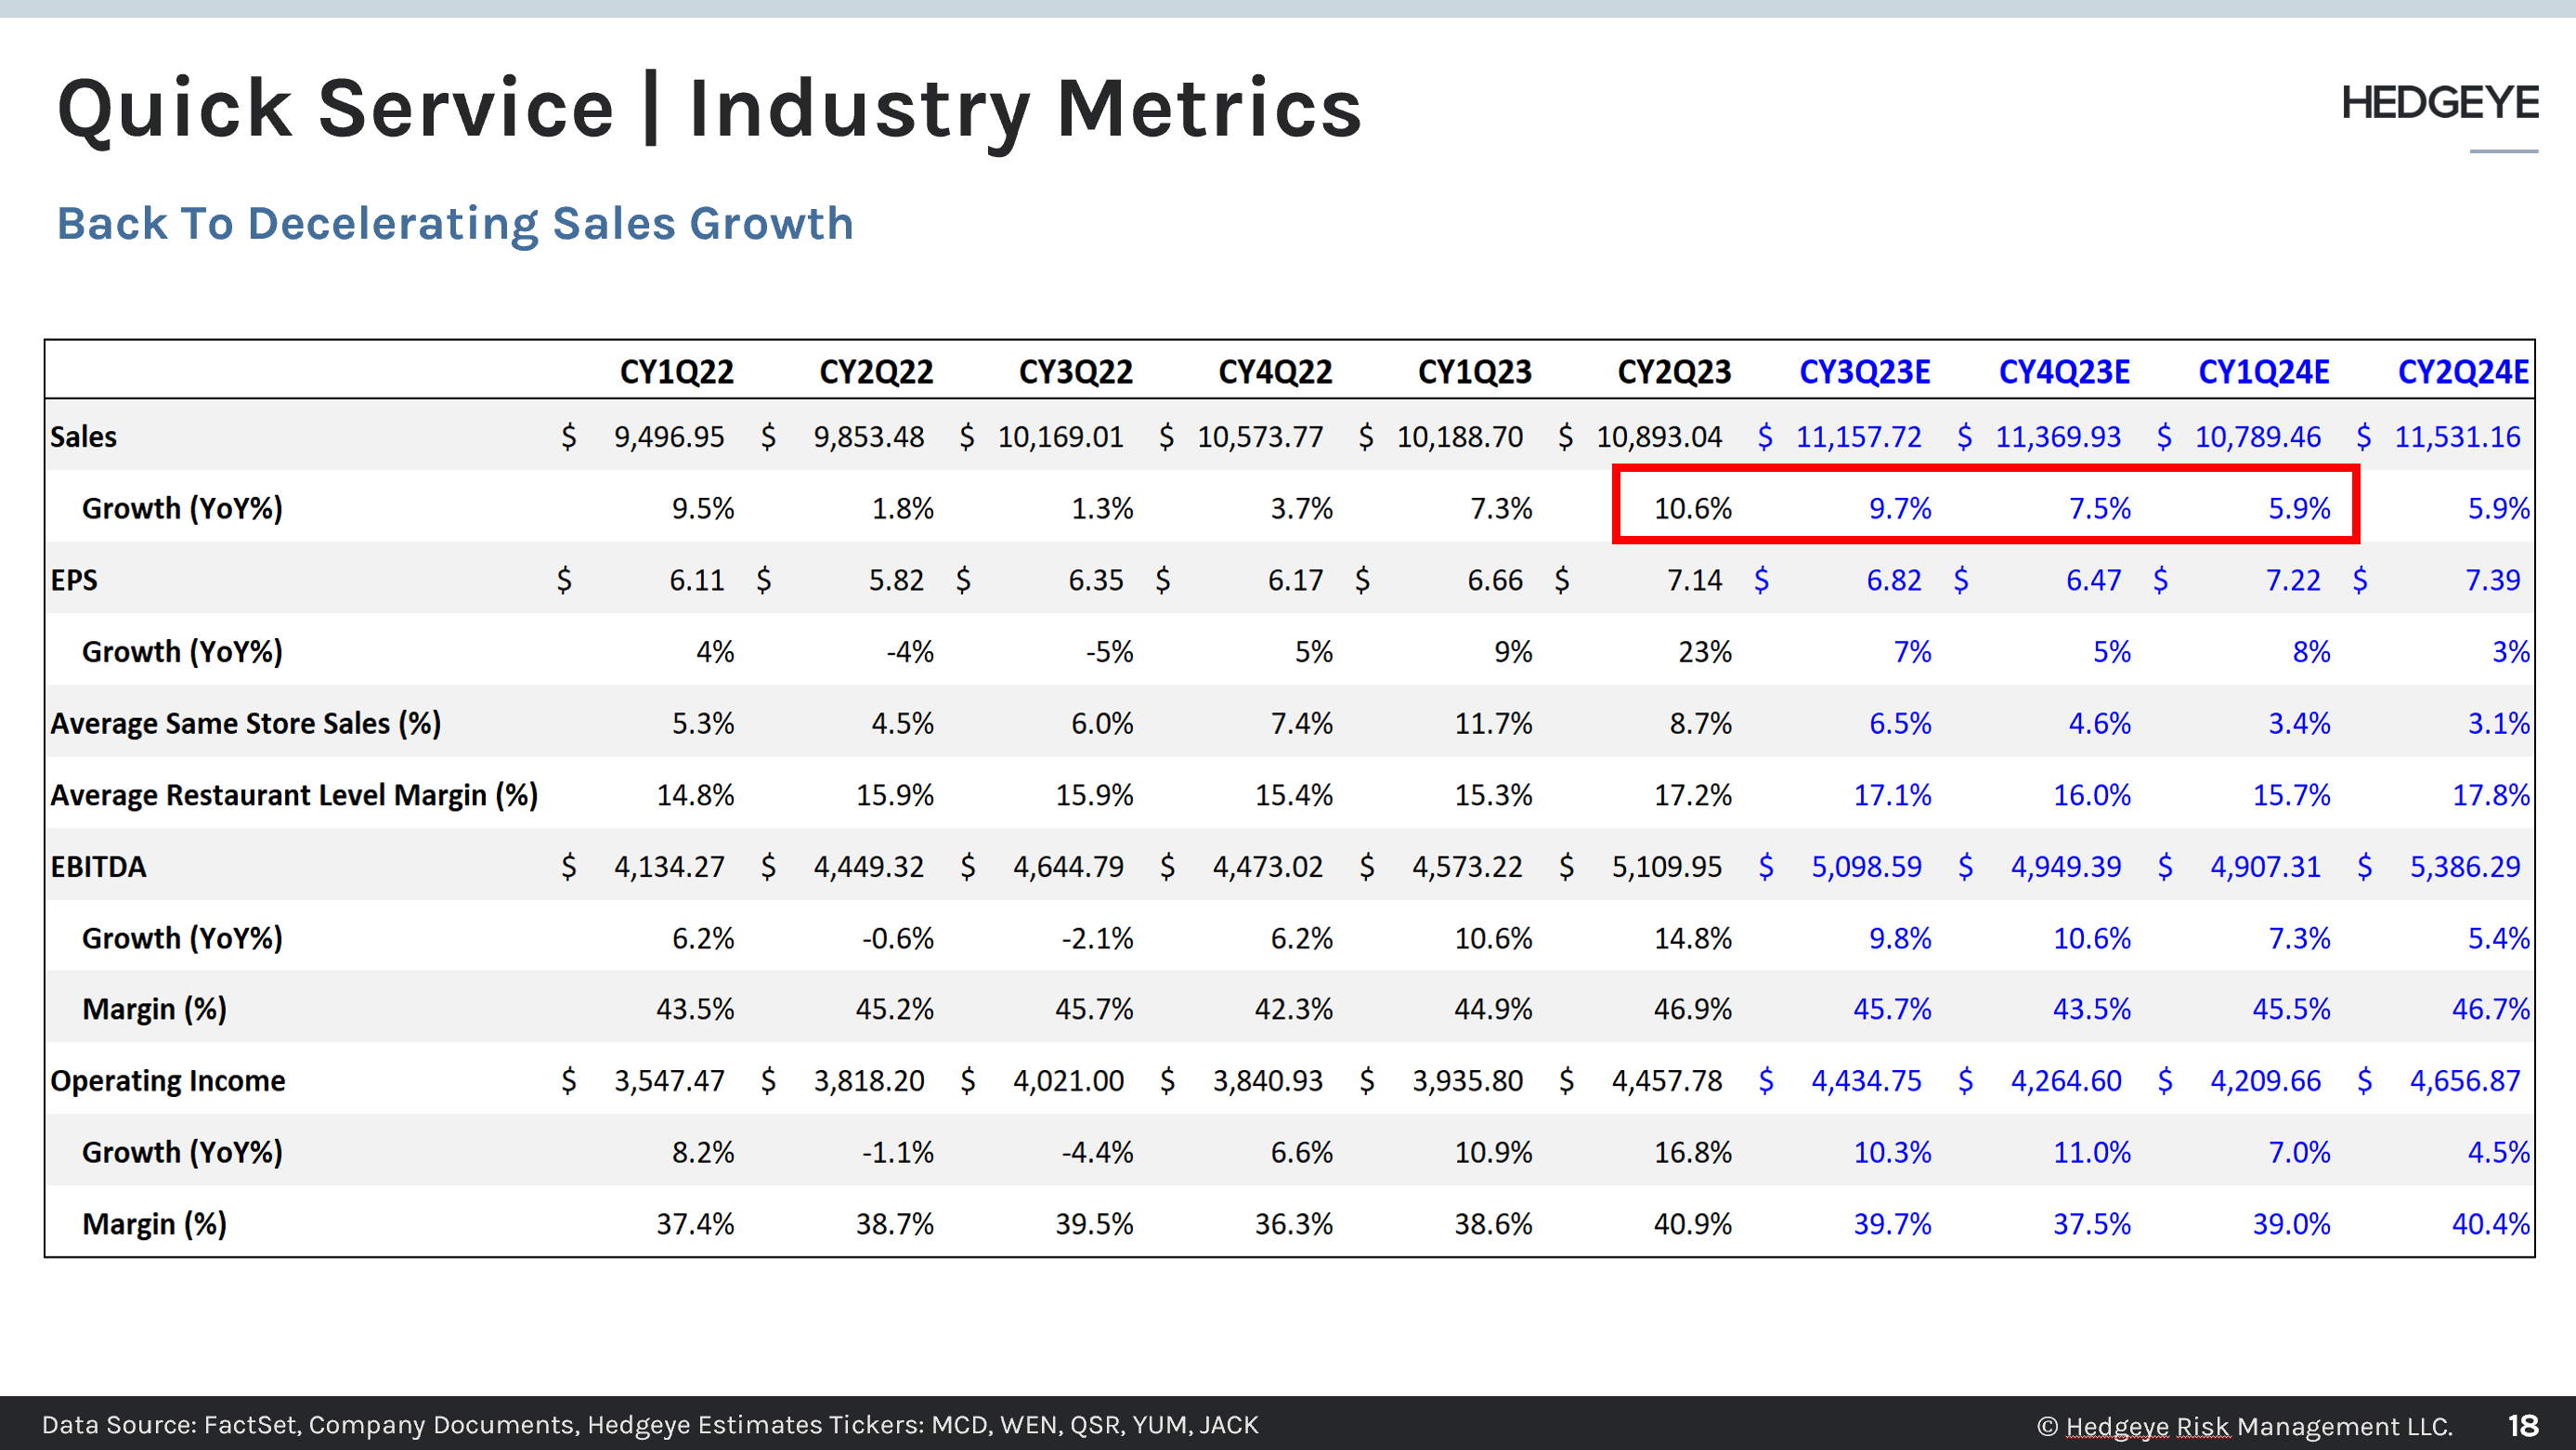Click Average Restaurant Level Margin row label

click(x=294, y=795)
